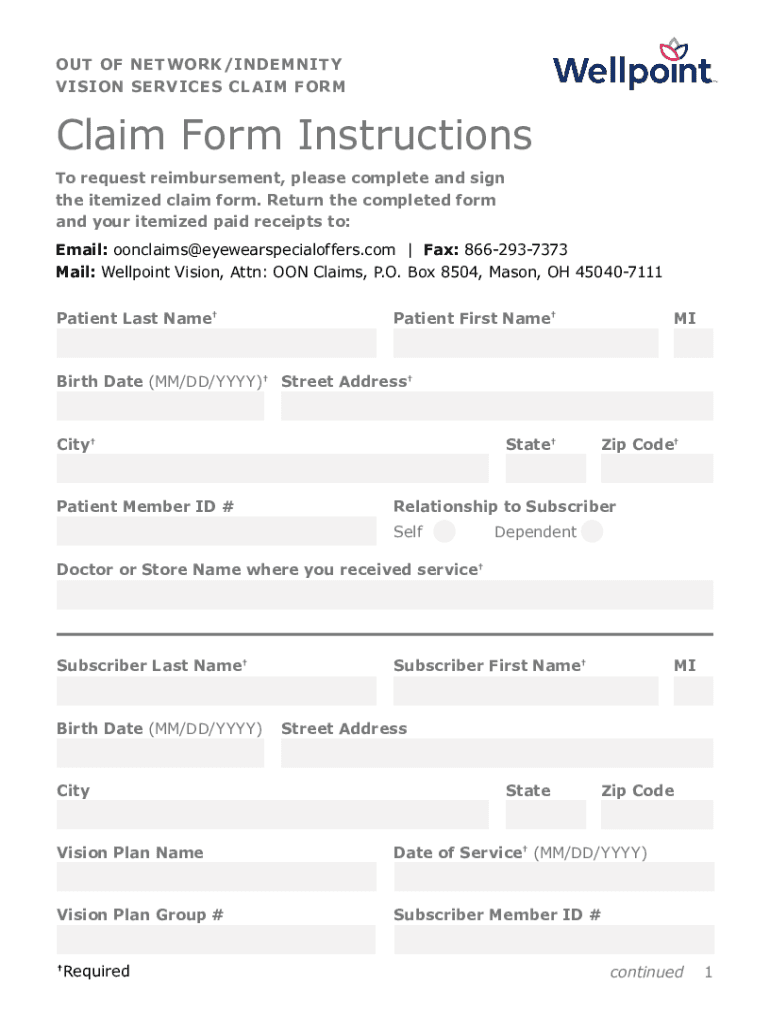Click the oonclaims email address
Image resolution: width=770 pixels, height=1024 pixels.
point(254,250)
